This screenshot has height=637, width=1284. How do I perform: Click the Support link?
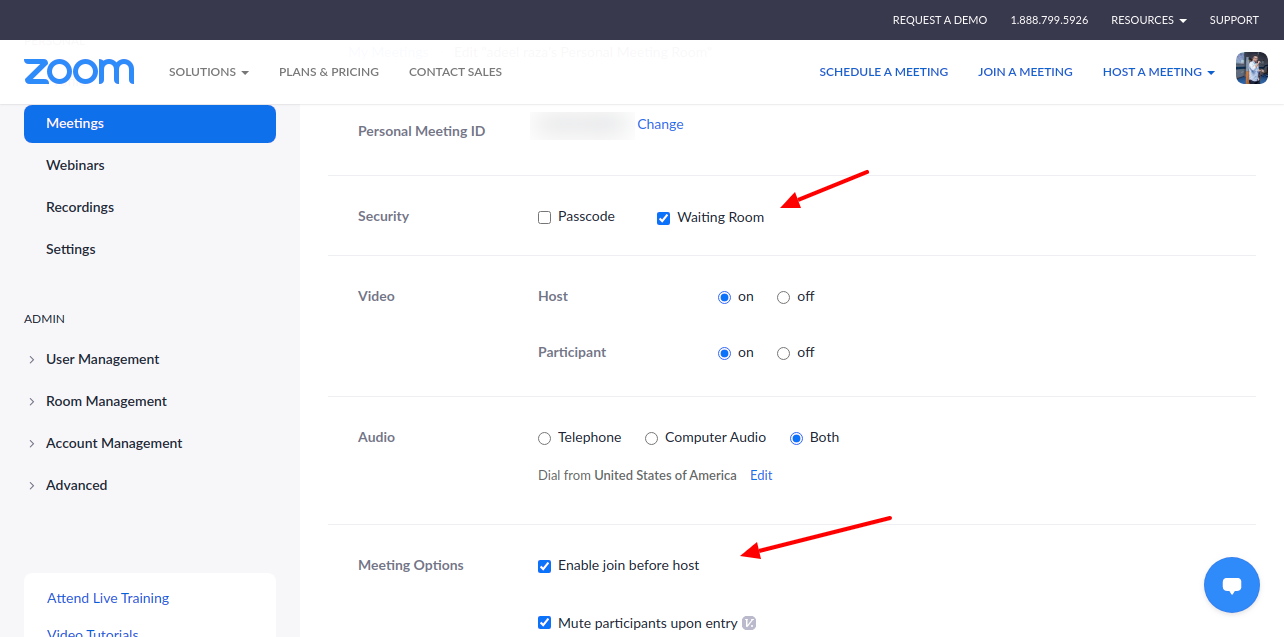pyautogui.click(x=1234, y=20)
